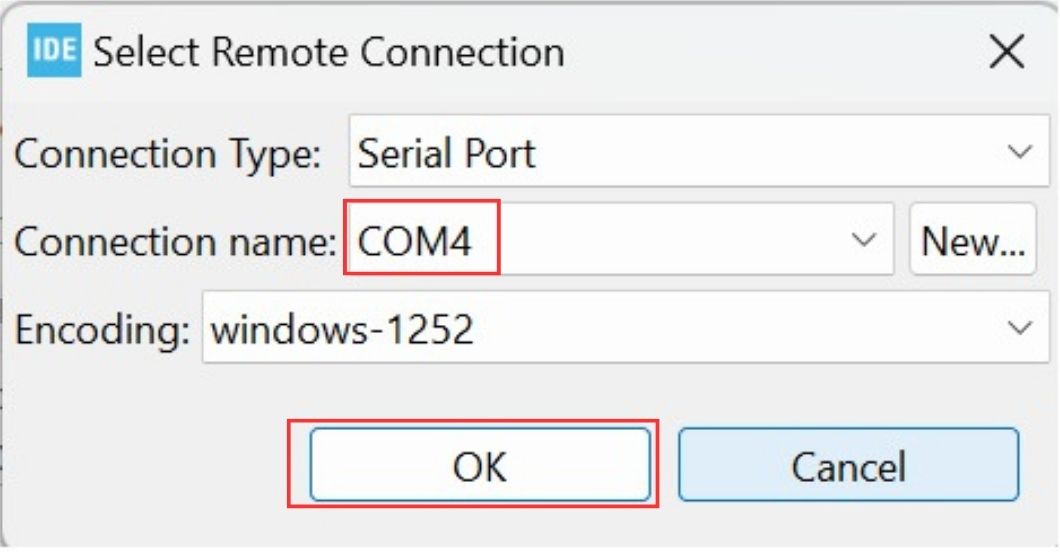This screenshot has height=552, width=1060.
Task: Click the "Connection Type:" label
Action: coord(168,153)
